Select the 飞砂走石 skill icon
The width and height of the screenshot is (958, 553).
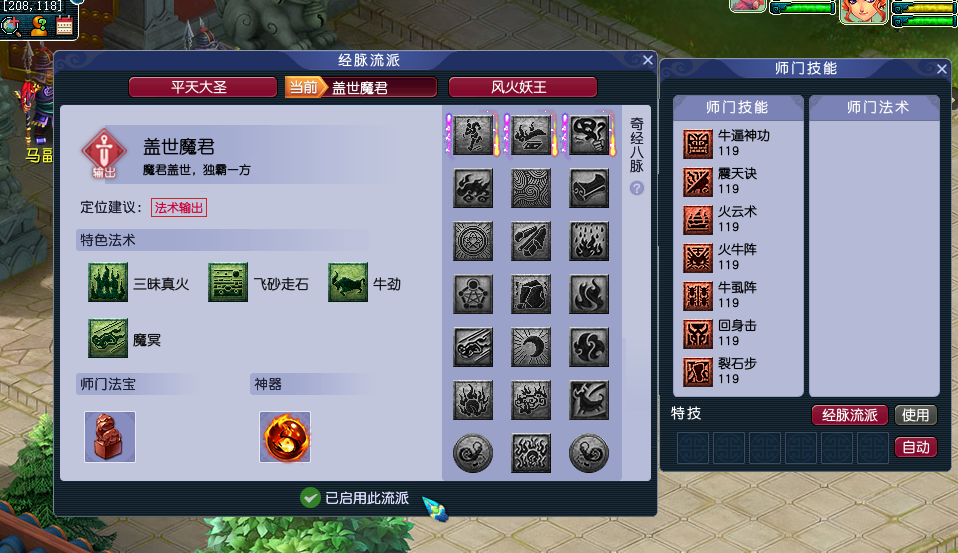228,282
